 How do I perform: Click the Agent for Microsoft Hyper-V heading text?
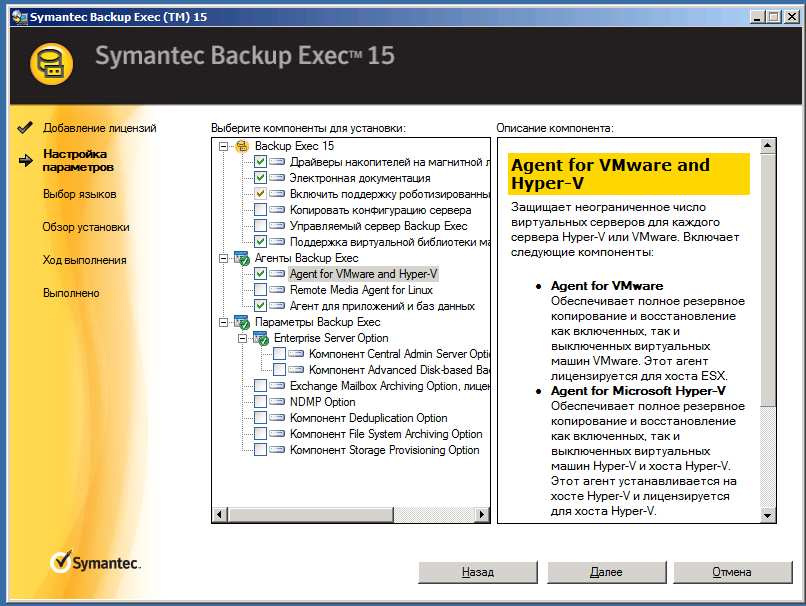point(638,391)
